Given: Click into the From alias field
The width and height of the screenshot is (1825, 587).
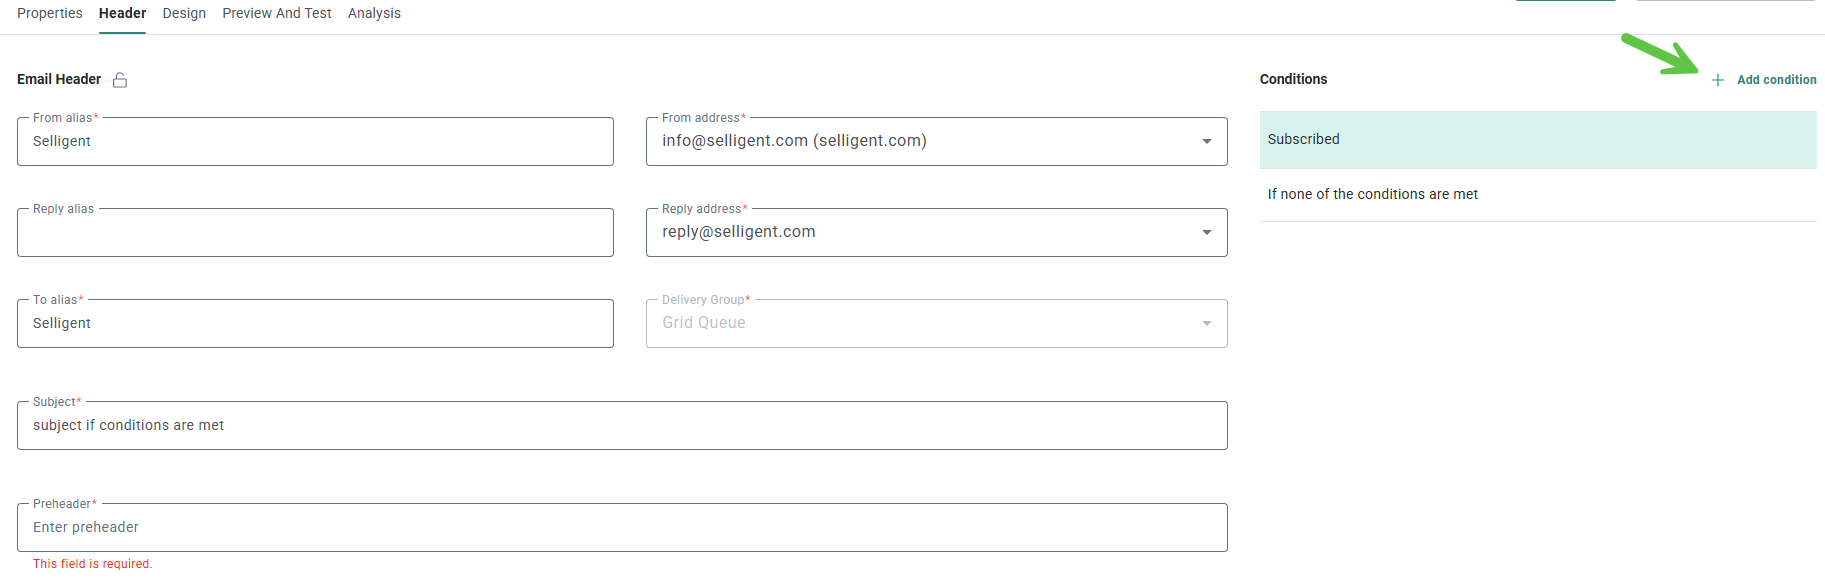Looking at the screenshot, I should pyautogui.click(x=315, y=142).
